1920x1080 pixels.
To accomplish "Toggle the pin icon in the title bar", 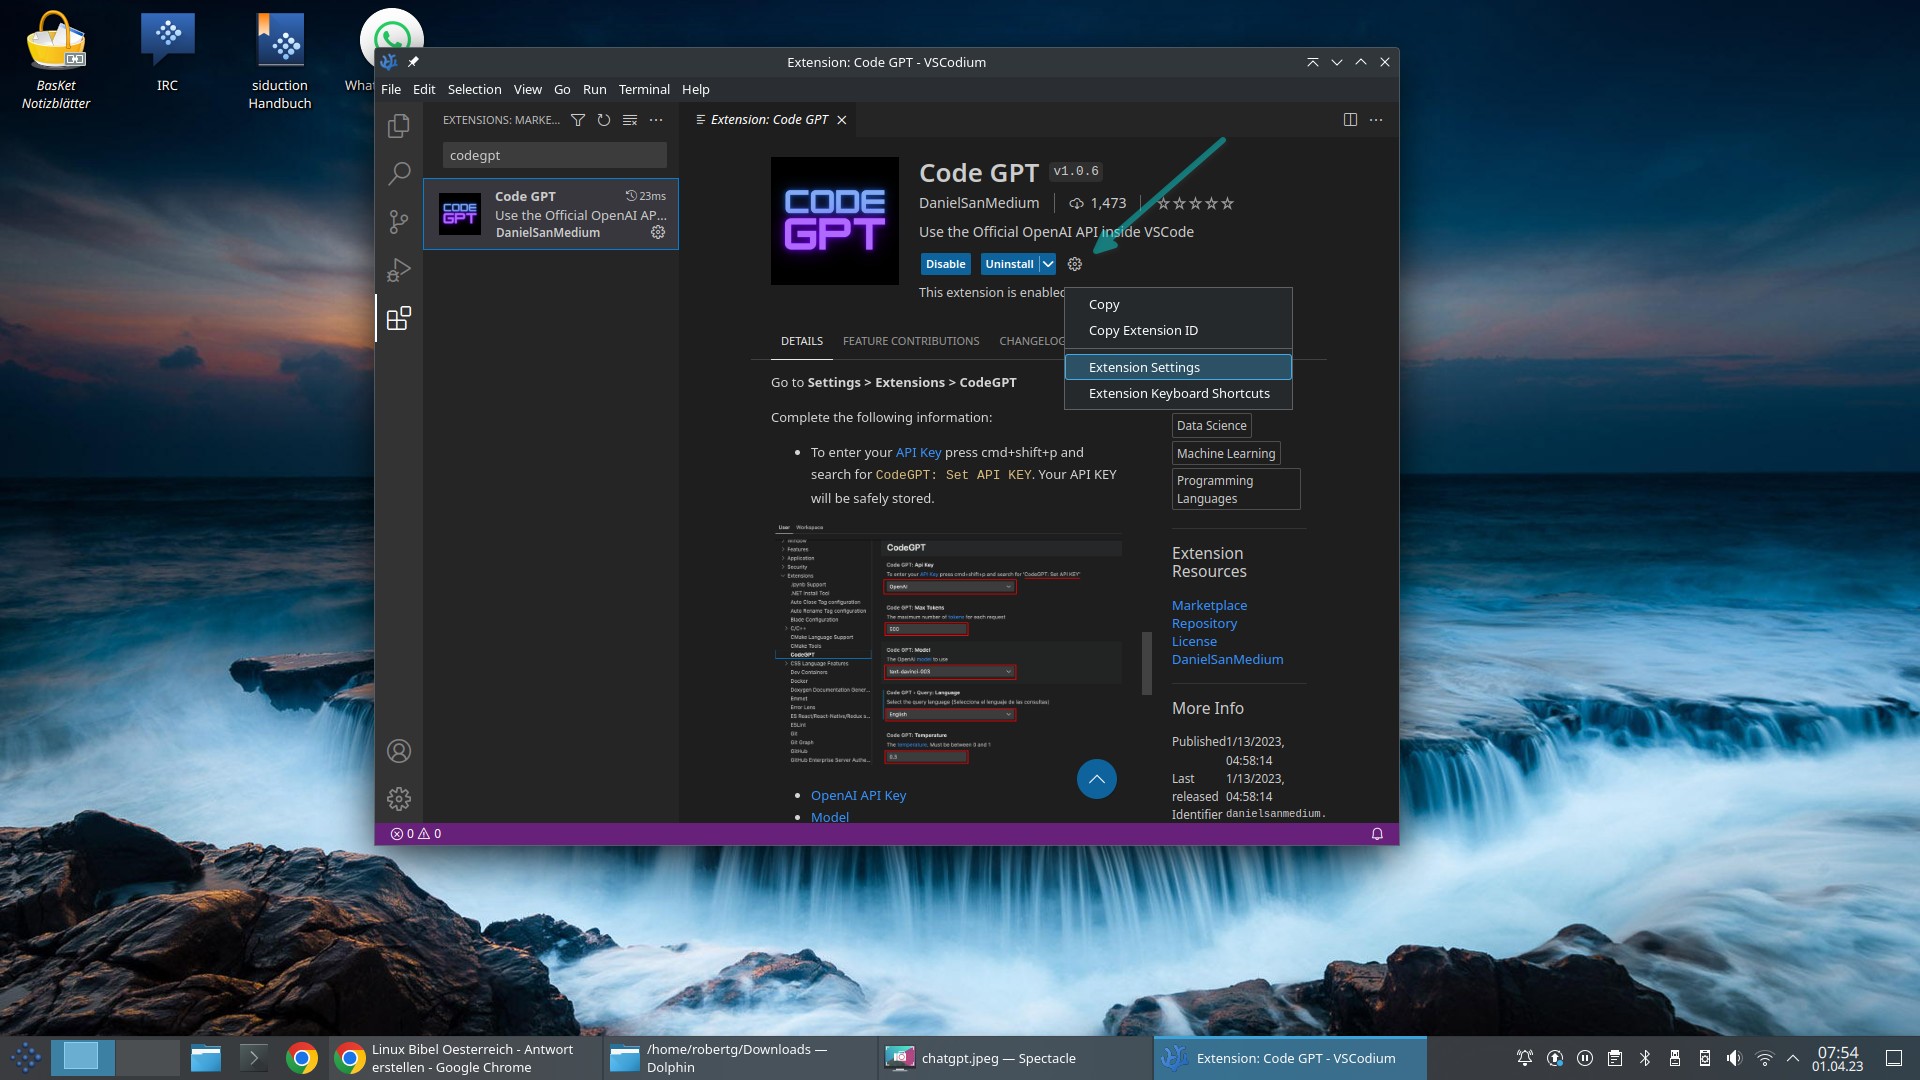I will [414, 61].
